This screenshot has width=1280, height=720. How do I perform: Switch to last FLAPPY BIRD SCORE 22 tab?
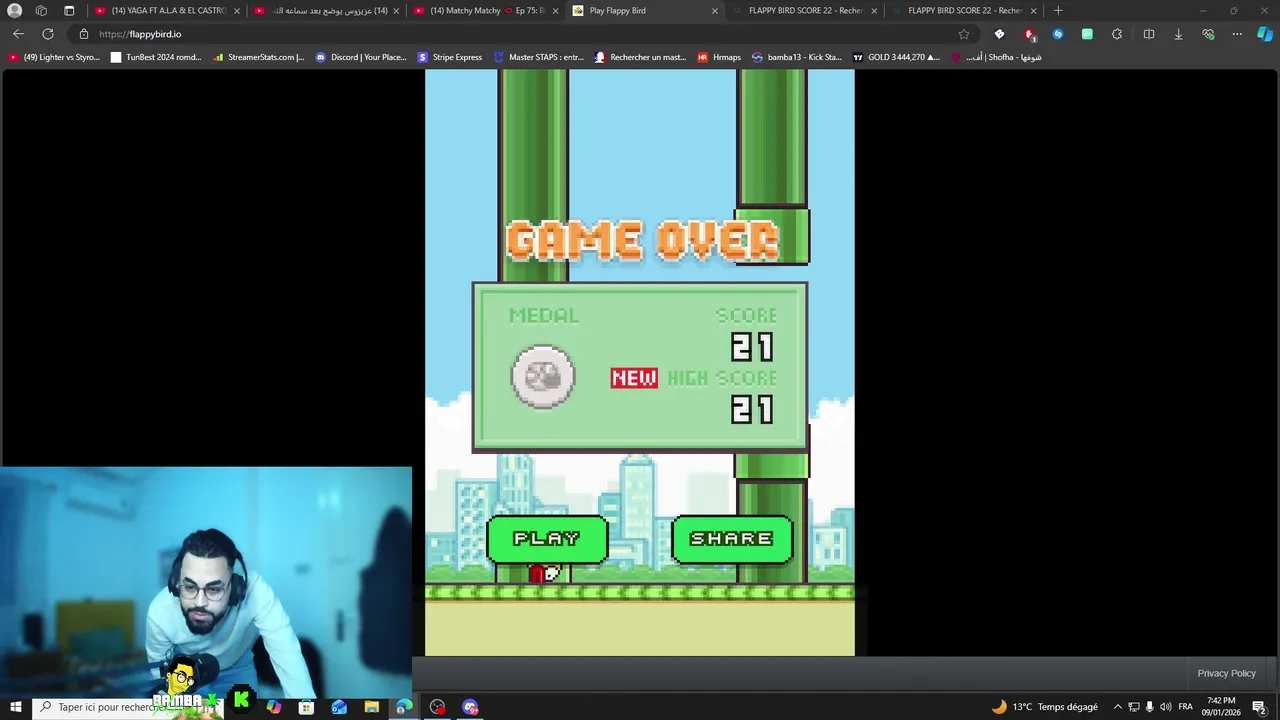[965, 10]
